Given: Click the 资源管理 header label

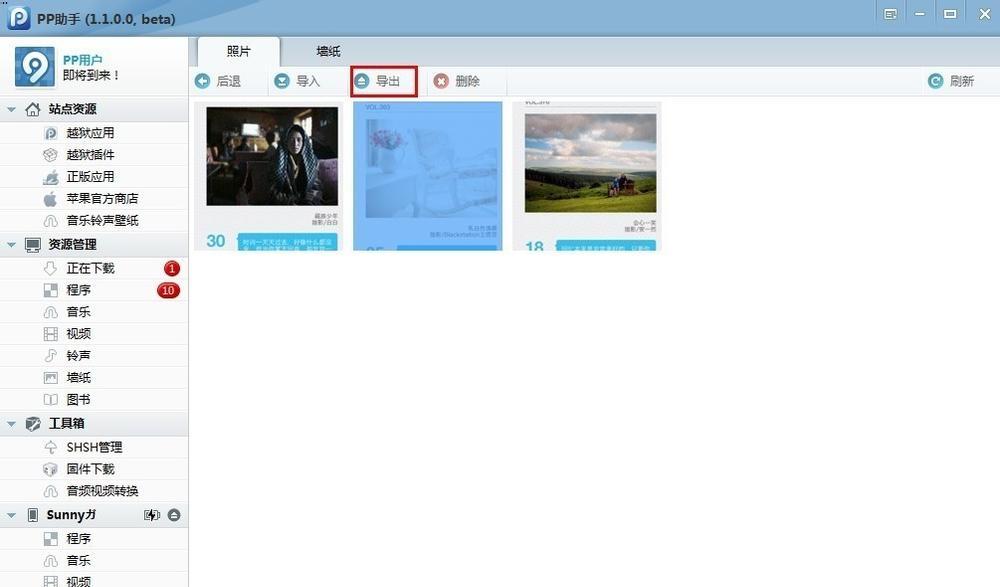Looking at the screenshot, I should click(x=73, y=244).
